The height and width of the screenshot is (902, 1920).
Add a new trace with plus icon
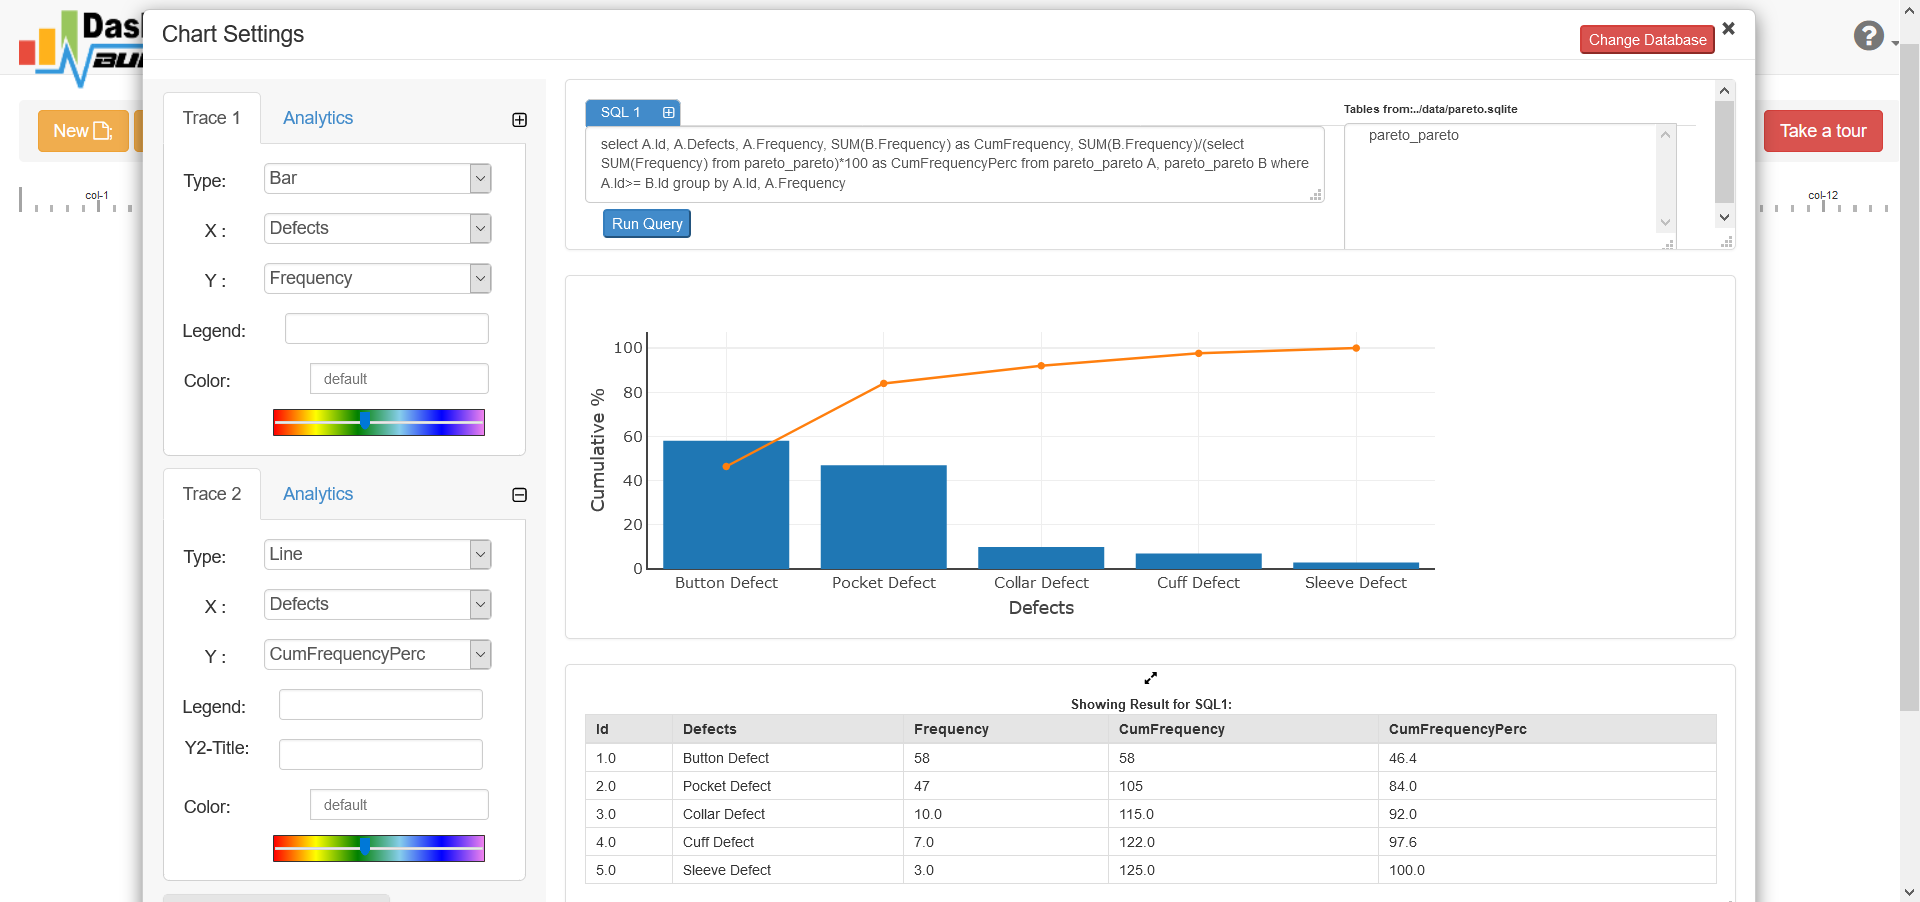coord(519,120)
